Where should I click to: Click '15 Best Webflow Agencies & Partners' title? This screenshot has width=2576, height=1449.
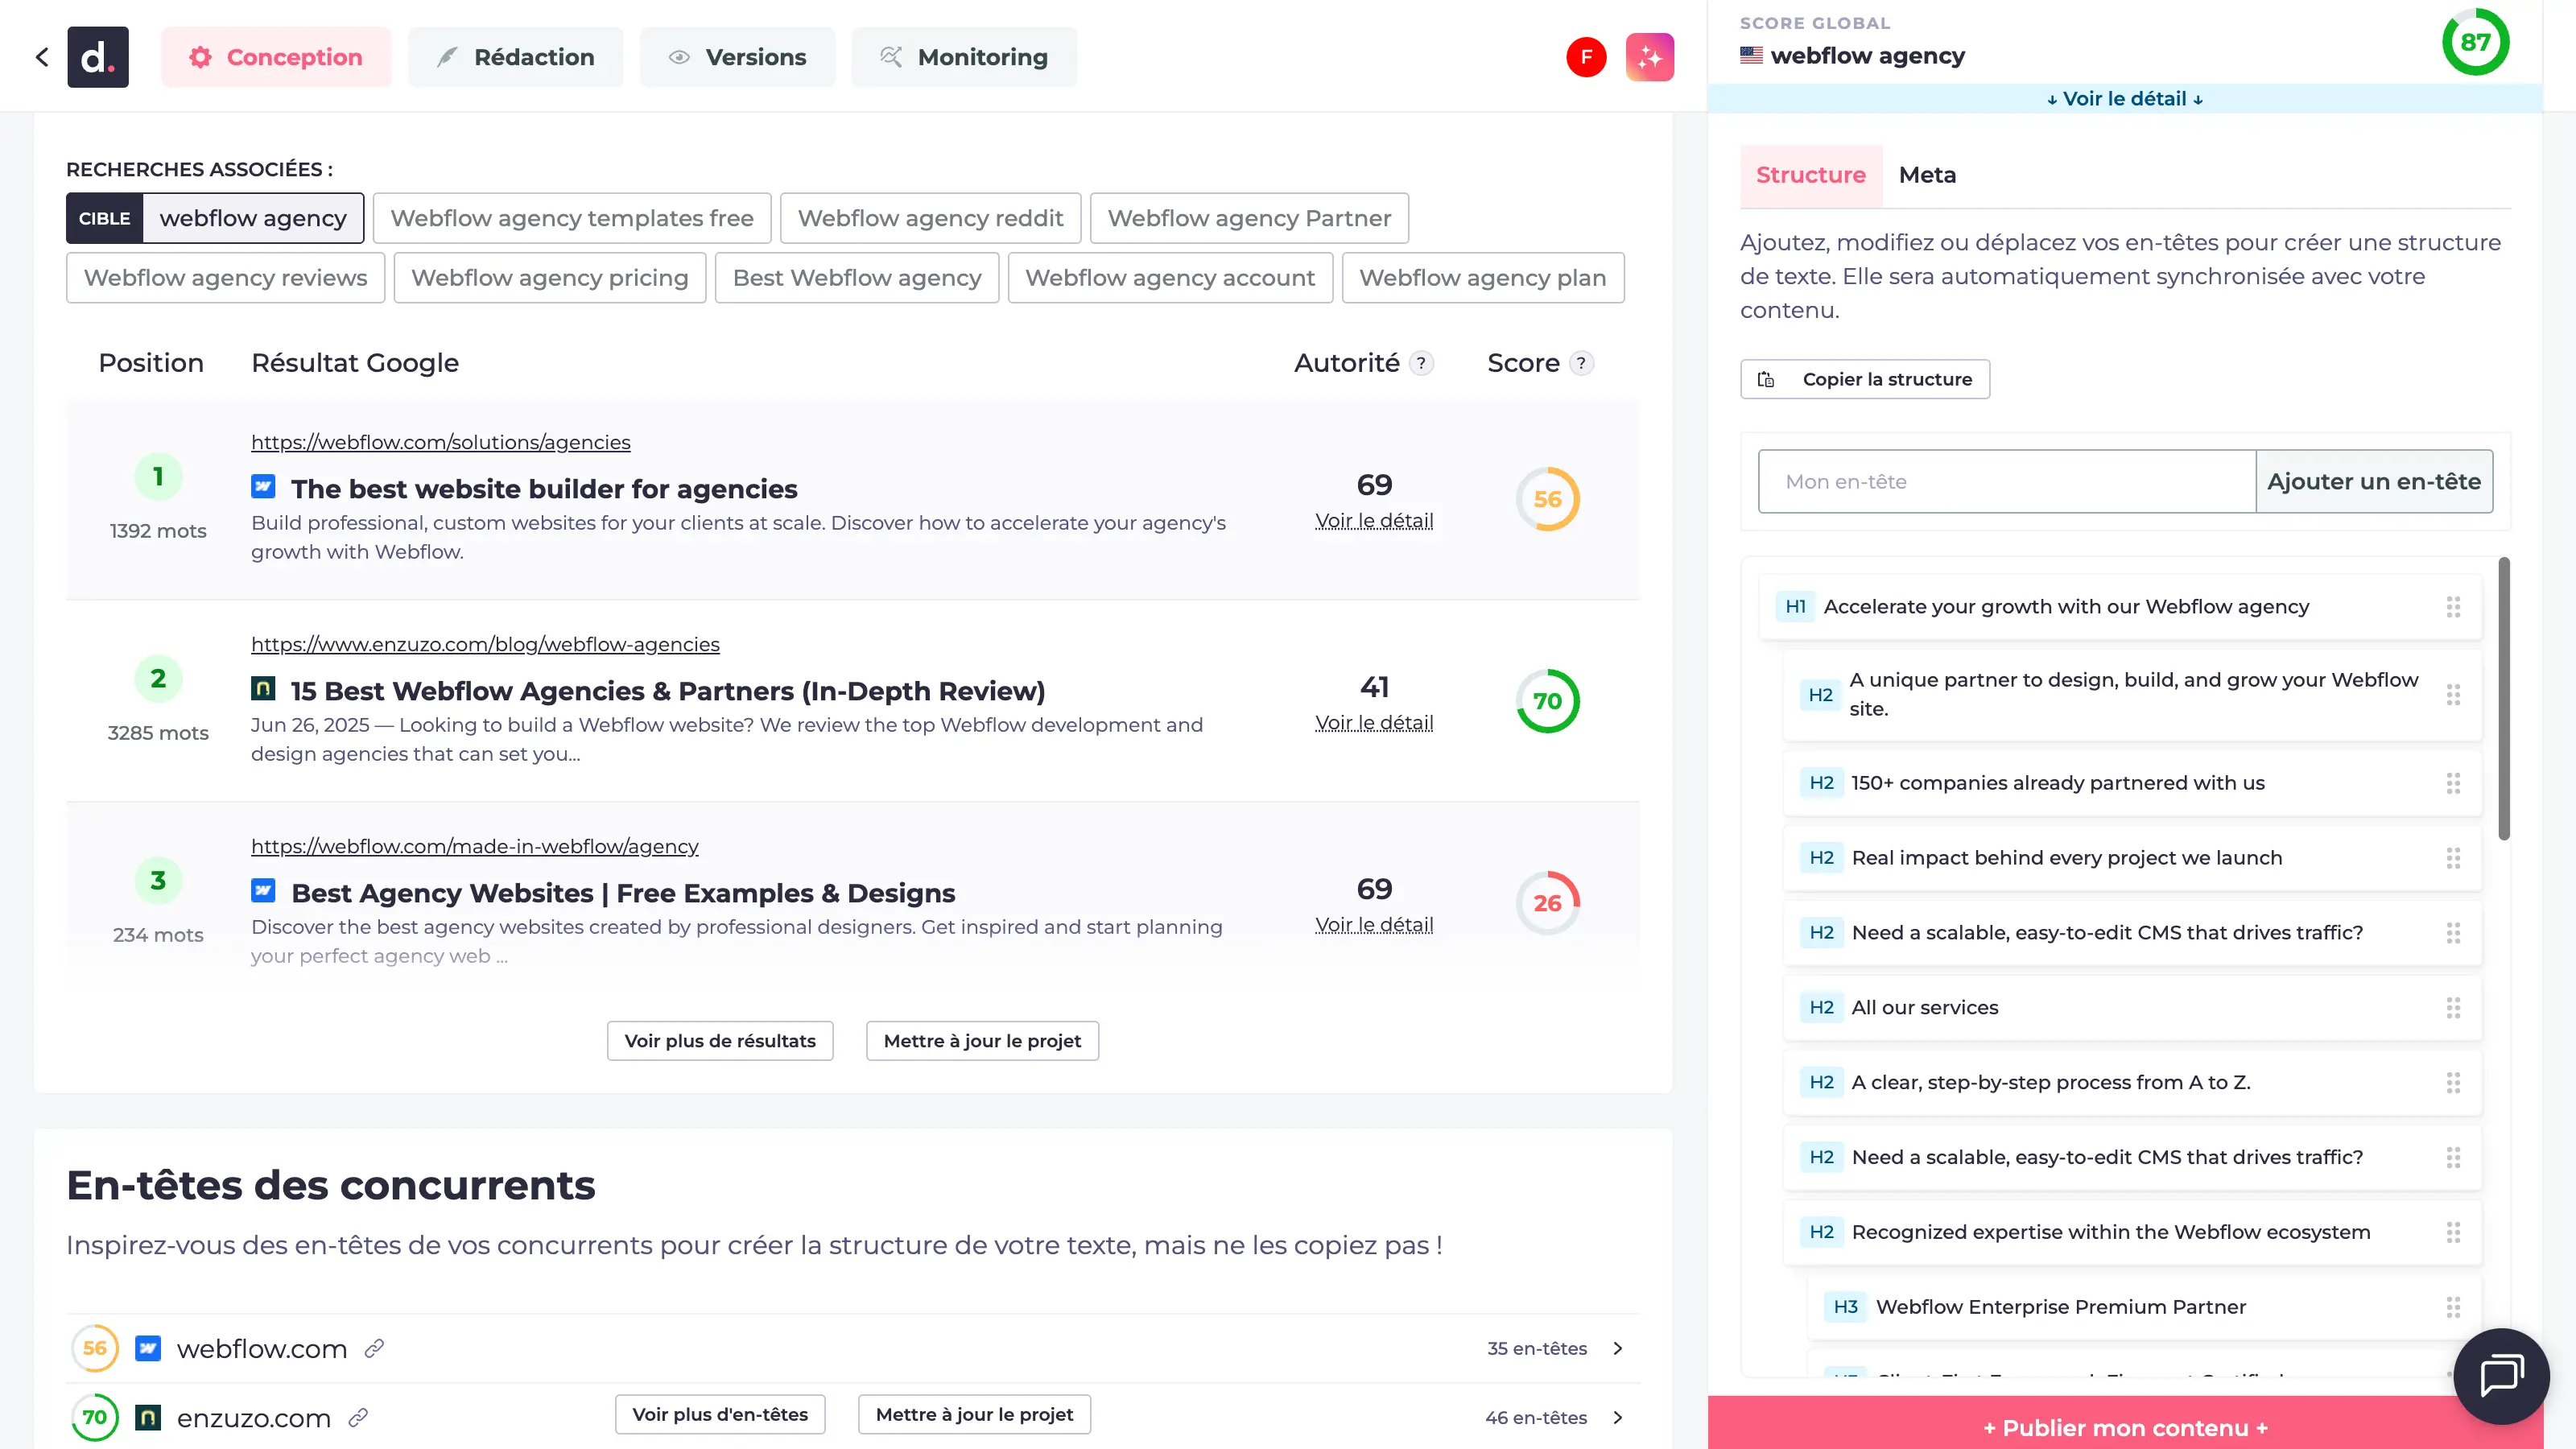(668, 691)
